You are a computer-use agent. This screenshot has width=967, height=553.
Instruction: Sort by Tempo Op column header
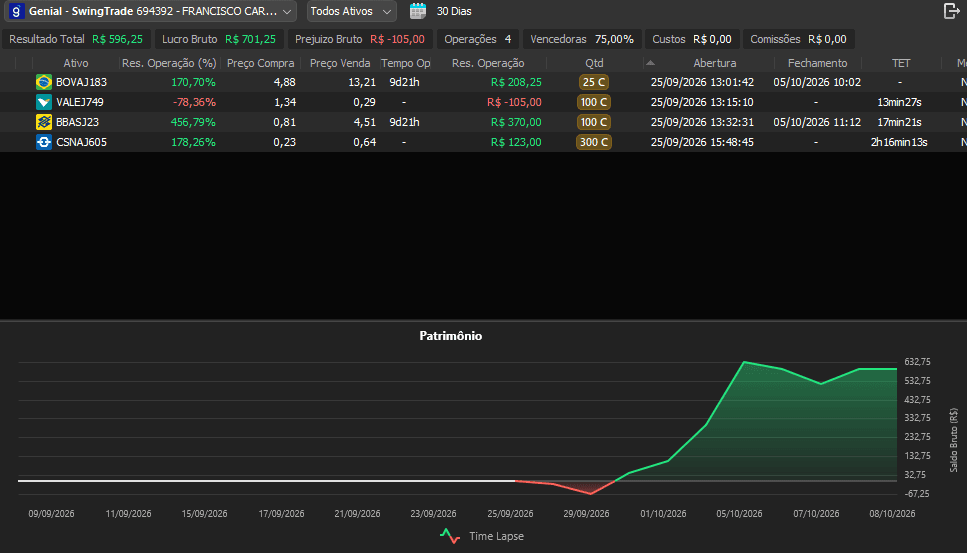(405, 63)
